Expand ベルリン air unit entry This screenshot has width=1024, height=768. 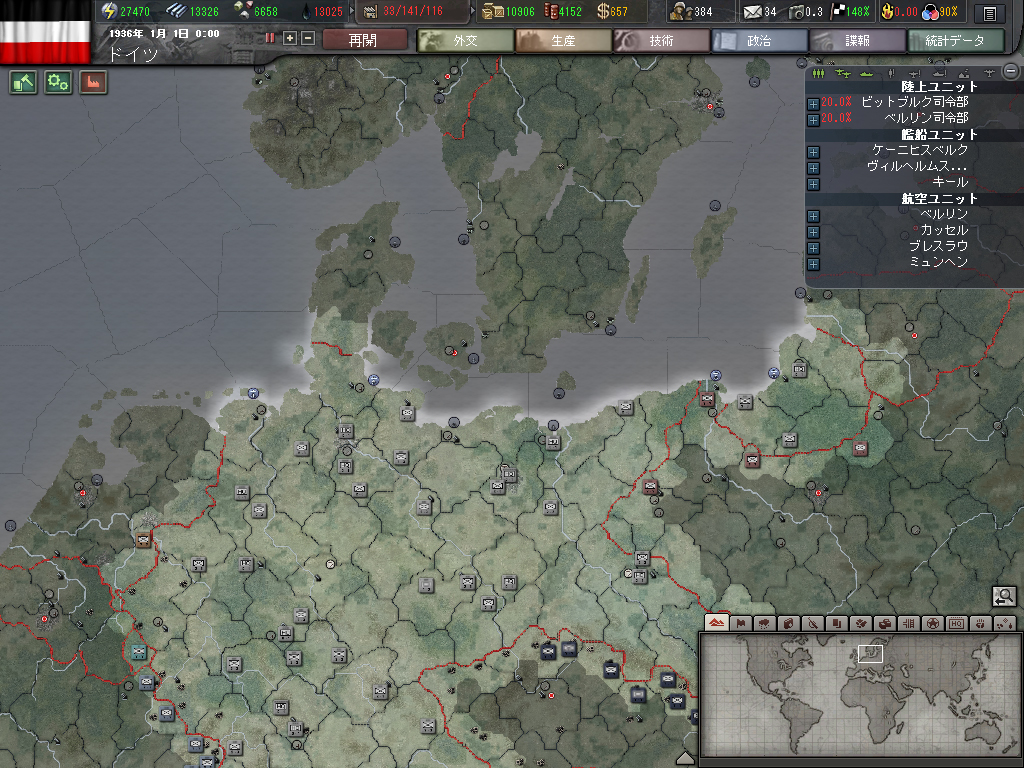point(813,216)
